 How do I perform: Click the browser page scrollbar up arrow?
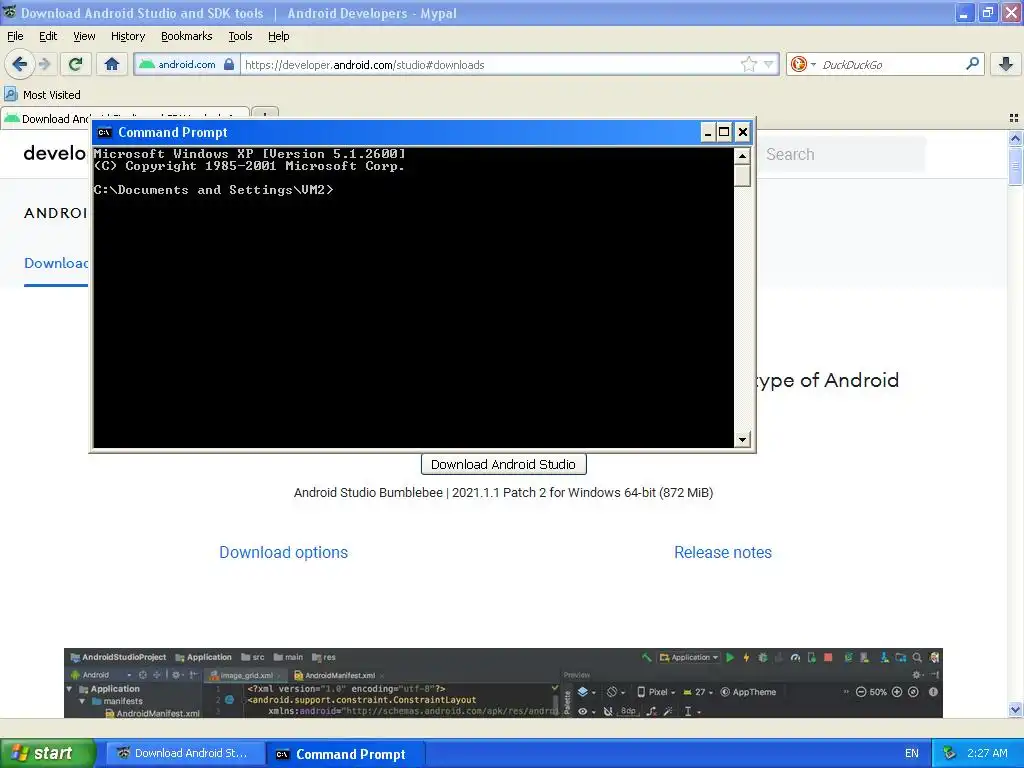1016,138
